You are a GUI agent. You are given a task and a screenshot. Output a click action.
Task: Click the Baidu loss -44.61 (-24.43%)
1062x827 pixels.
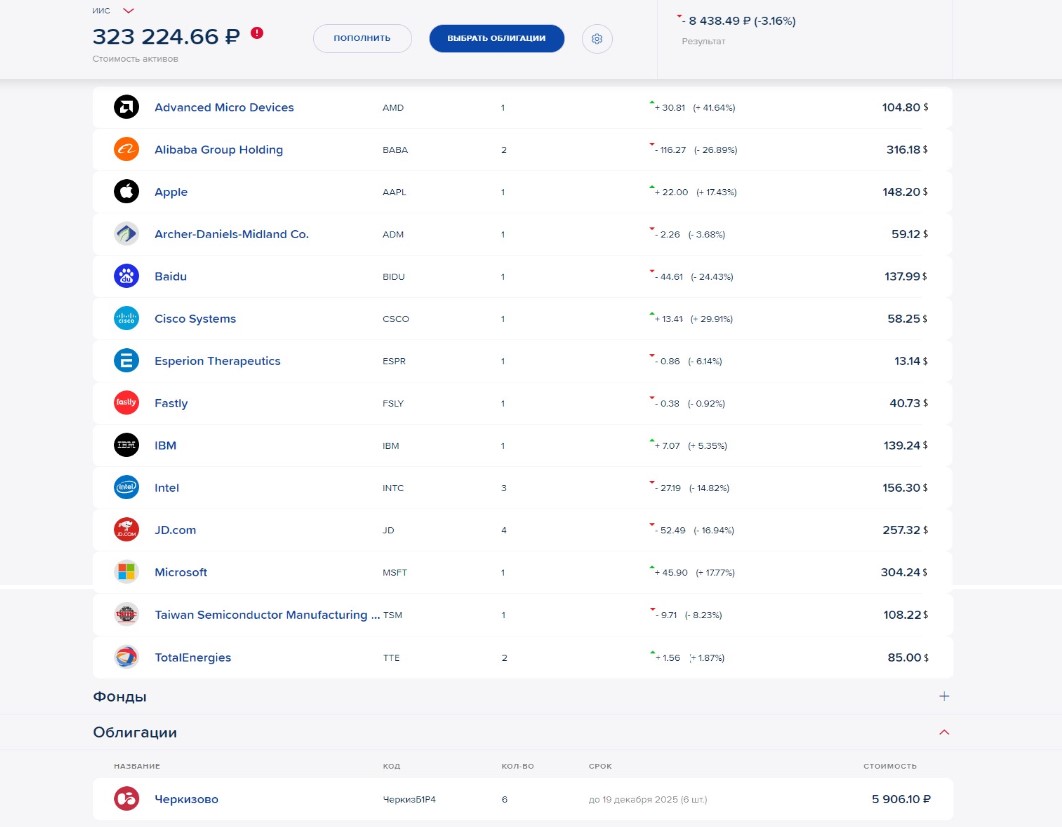(694, 276)
